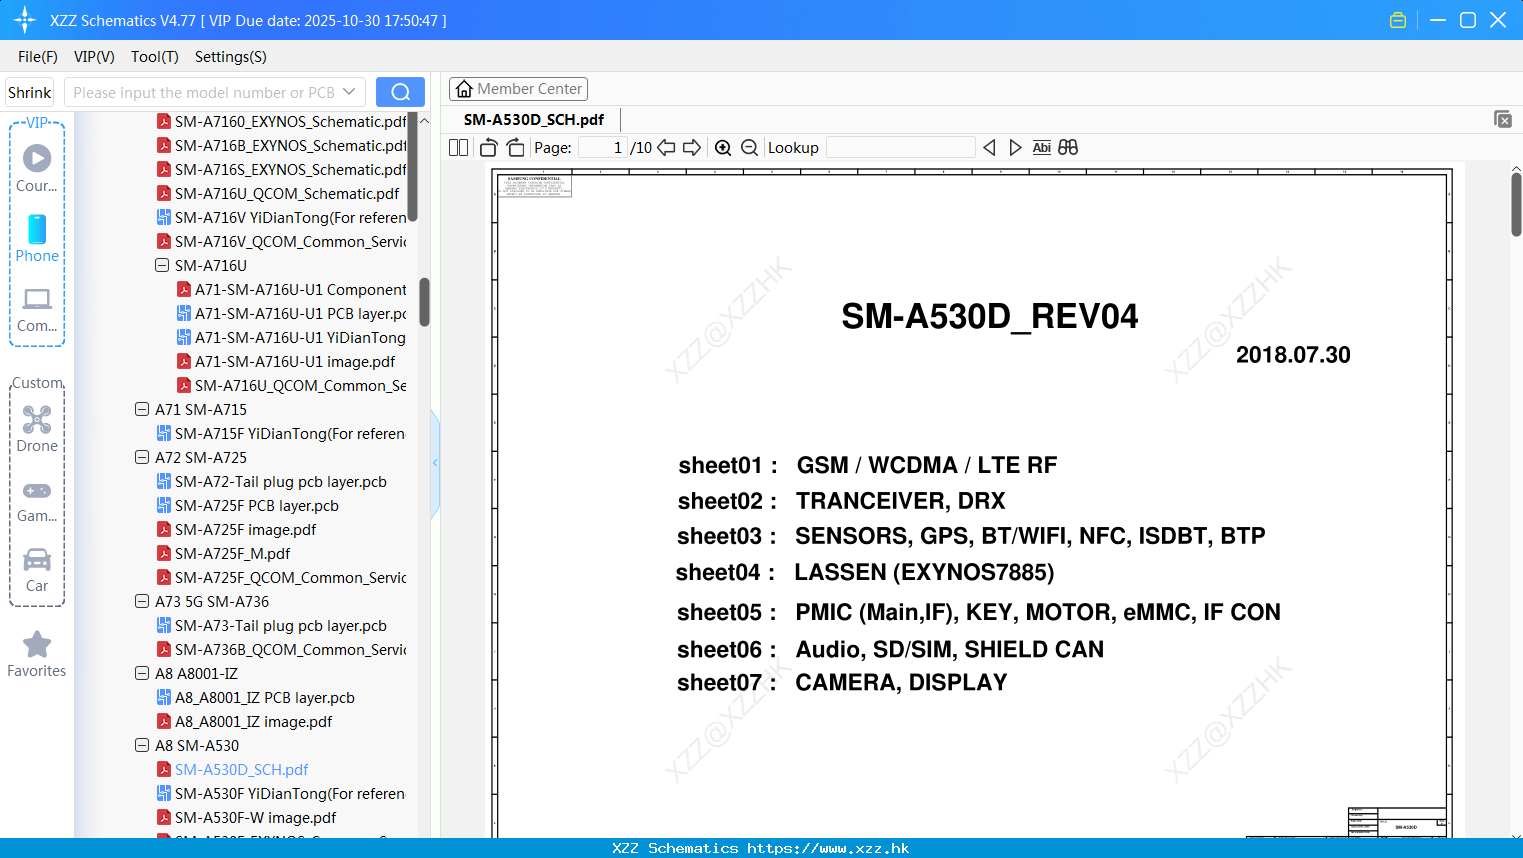Toggle two-page view in PDF toolbar

(x=459, y=147)
